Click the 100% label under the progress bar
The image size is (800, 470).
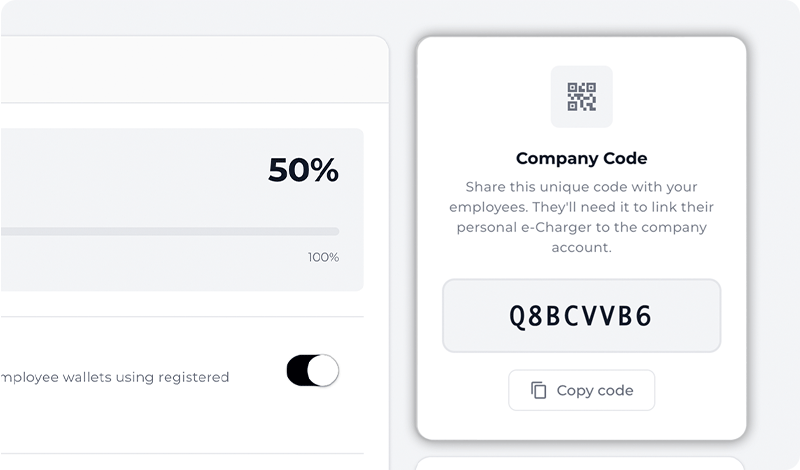(x=323, y=257)
